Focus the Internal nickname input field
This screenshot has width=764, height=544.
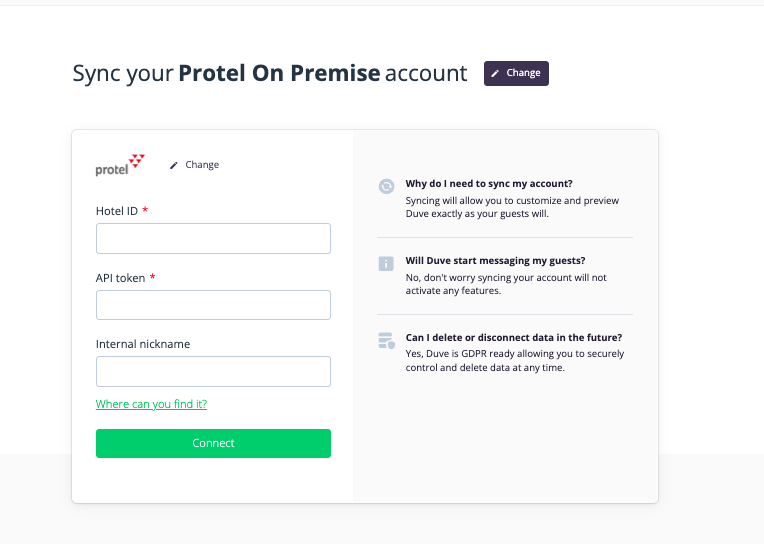(x=213, y=371)
